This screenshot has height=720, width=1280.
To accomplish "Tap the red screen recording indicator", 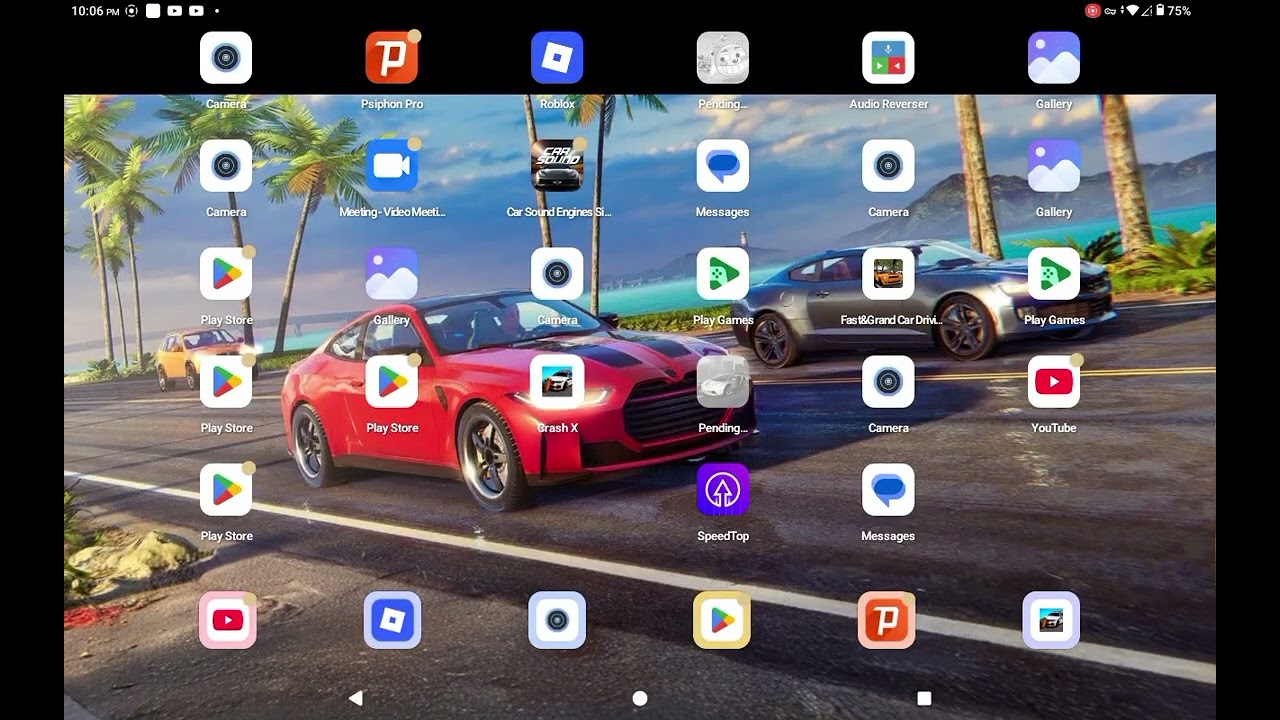I will [1093, 11].
